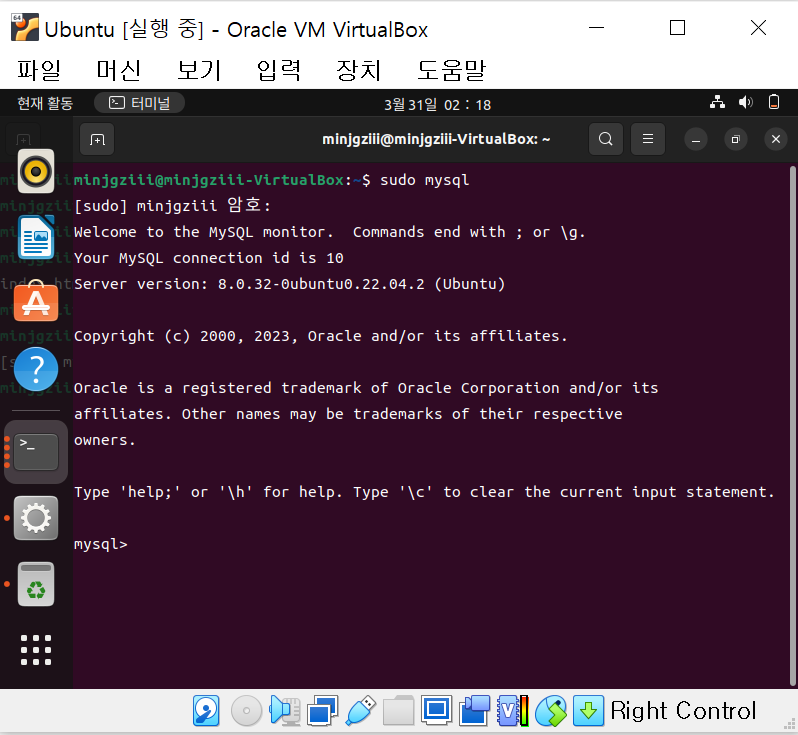Click the display monitor status icon
Image resolution: width=798 pixels, height=735 pixels.
(x=437, y=711)
